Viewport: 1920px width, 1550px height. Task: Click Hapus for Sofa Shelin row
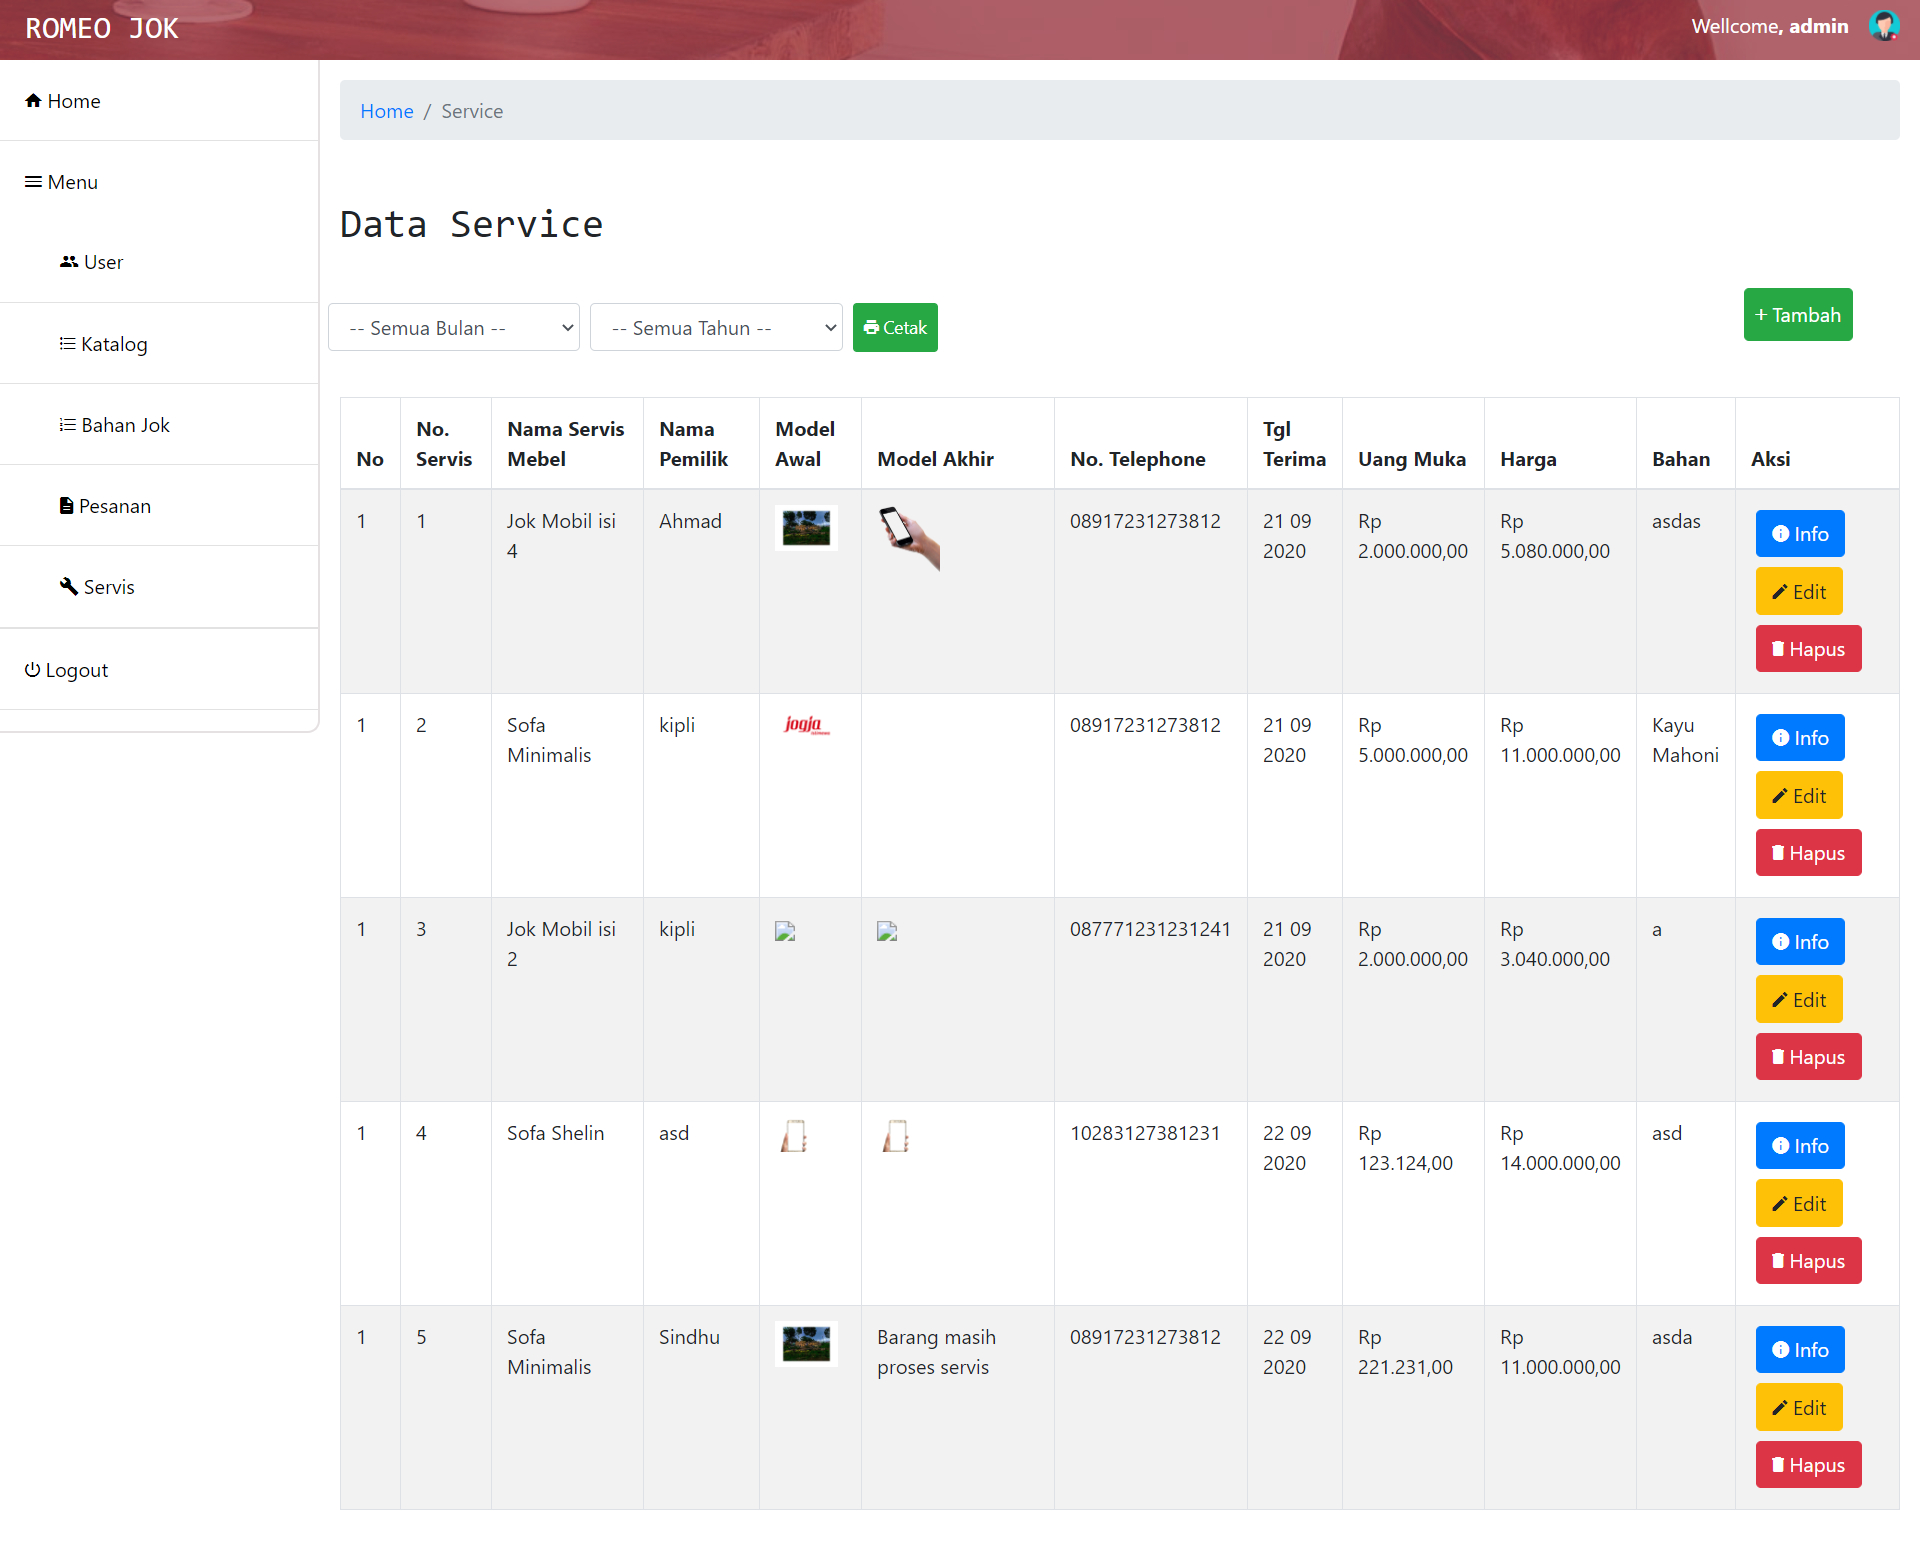tap(1807, 1261)
